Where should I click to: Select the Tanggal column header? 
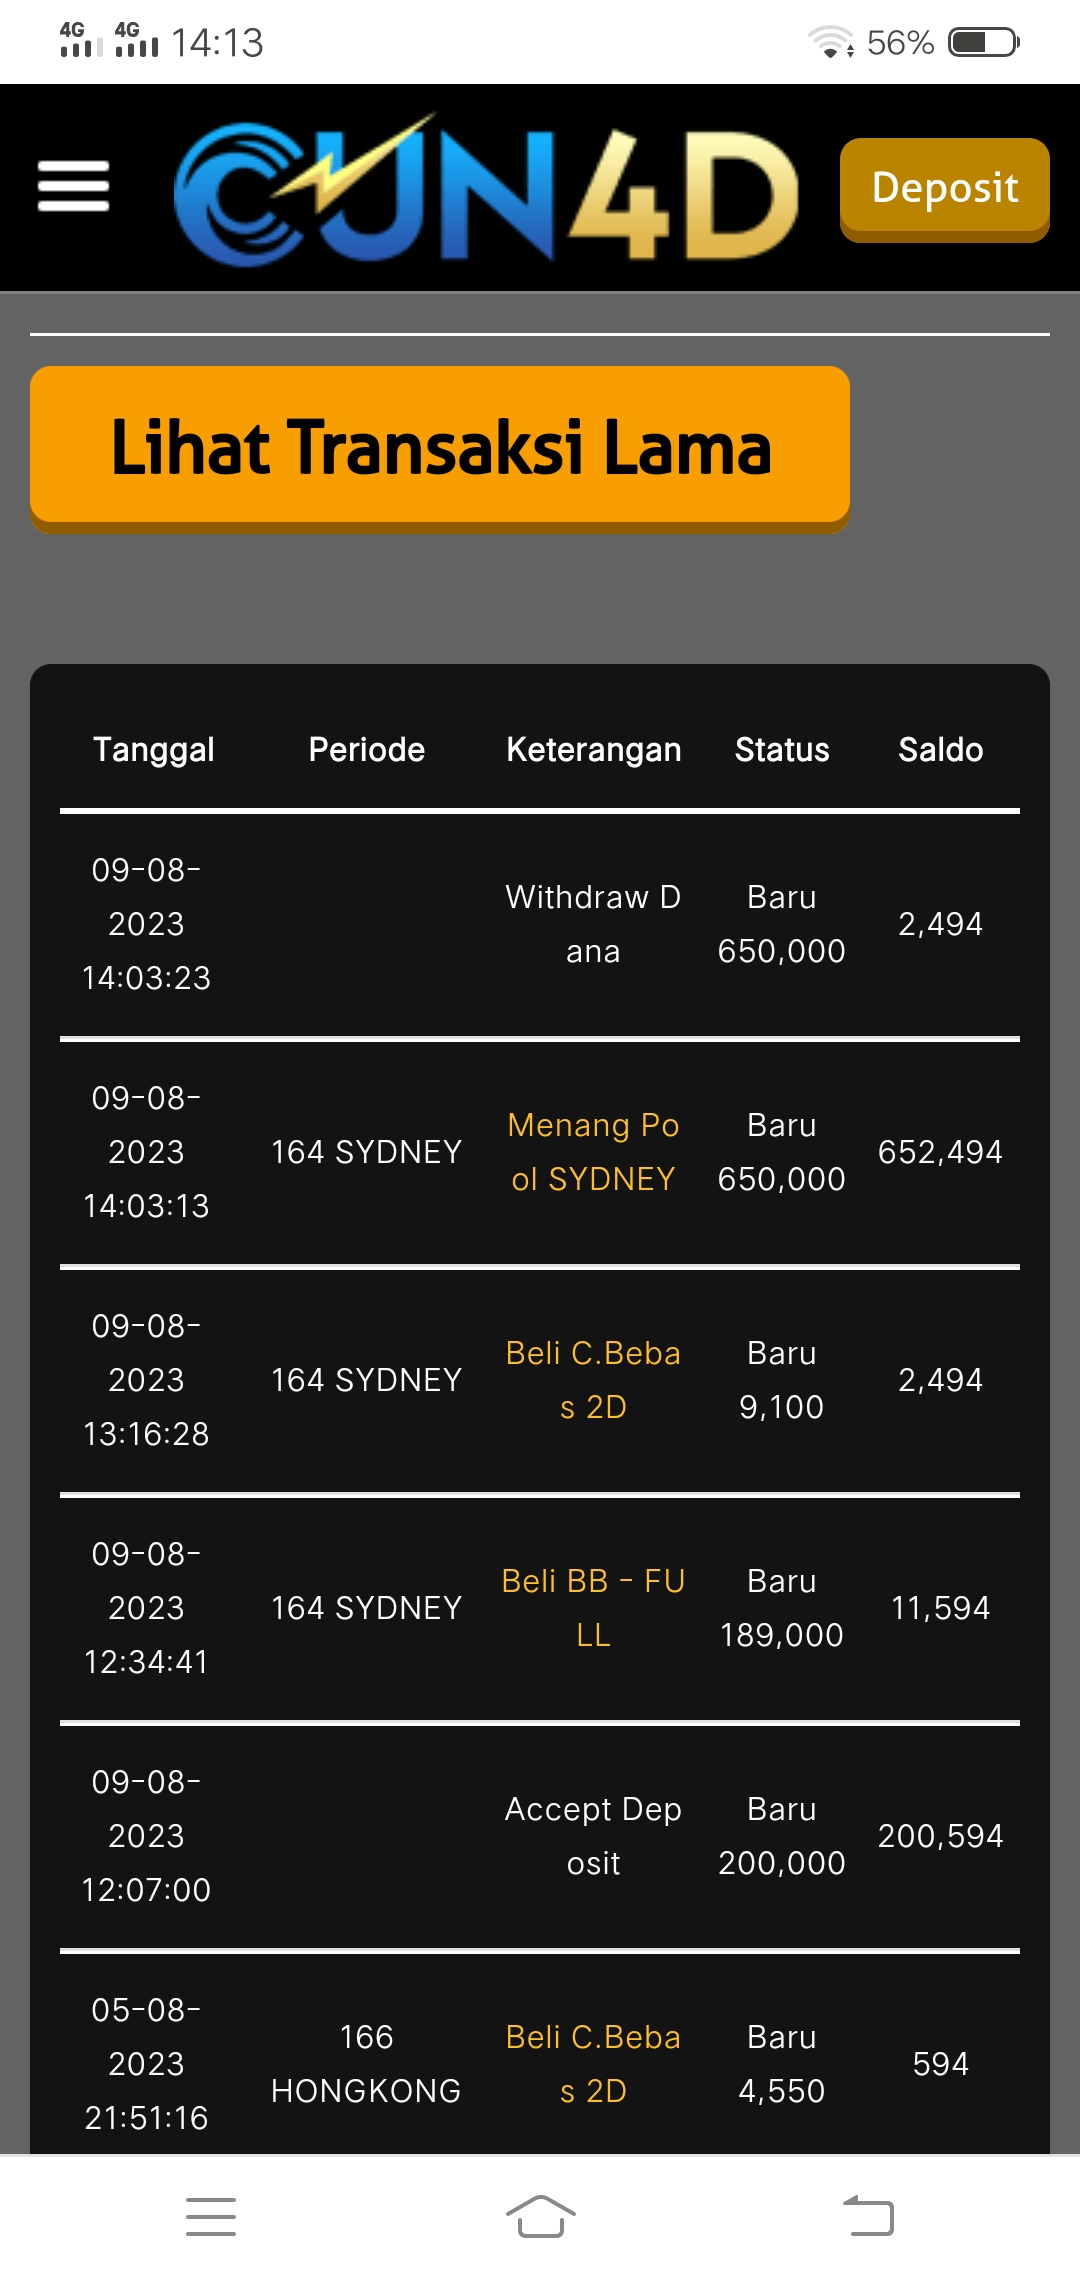pos(153,750)
